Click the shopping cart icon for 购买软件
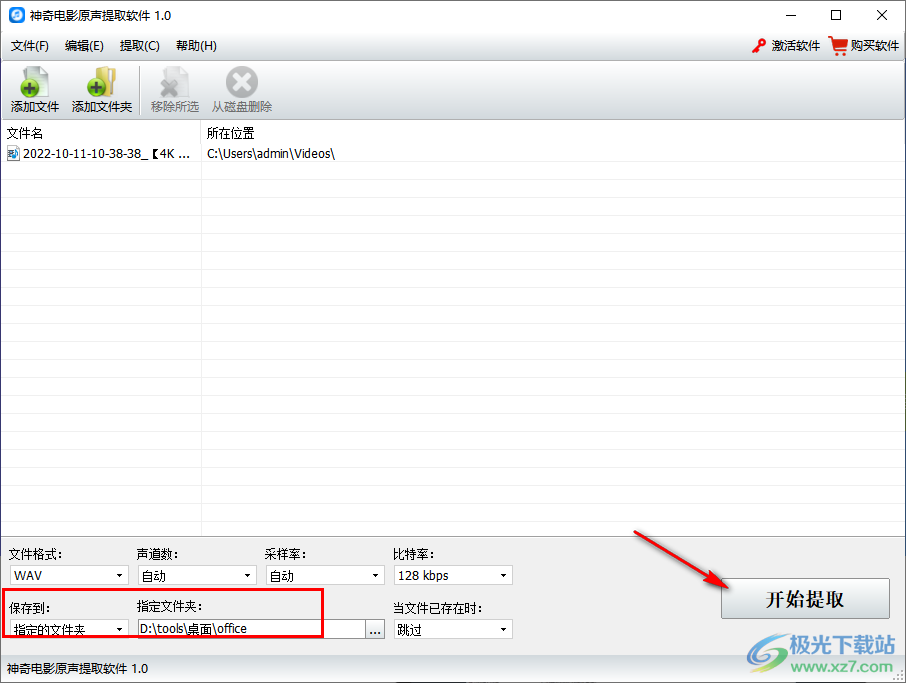 tap(838, 45)
